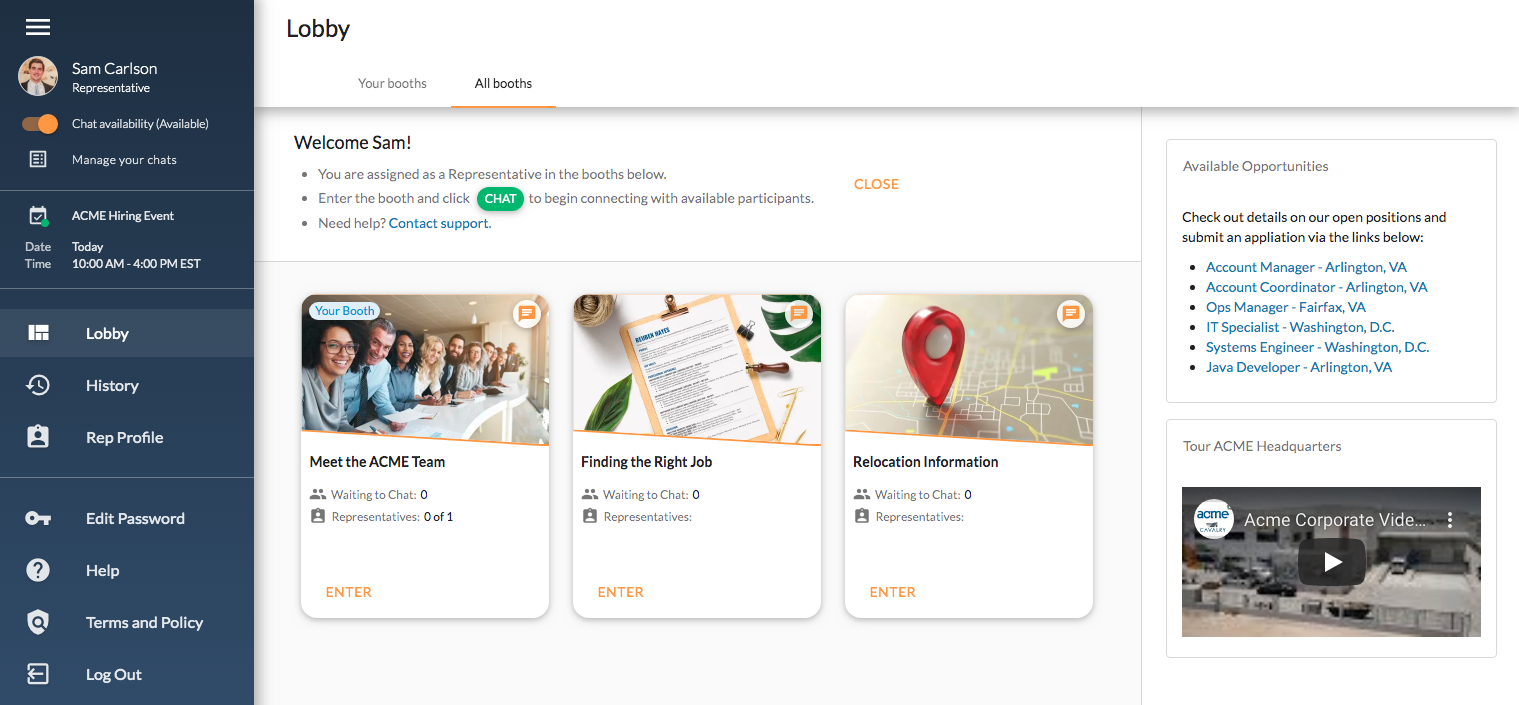
Task: Open Manage your chats list icon
Action: [x=38, y=160]
